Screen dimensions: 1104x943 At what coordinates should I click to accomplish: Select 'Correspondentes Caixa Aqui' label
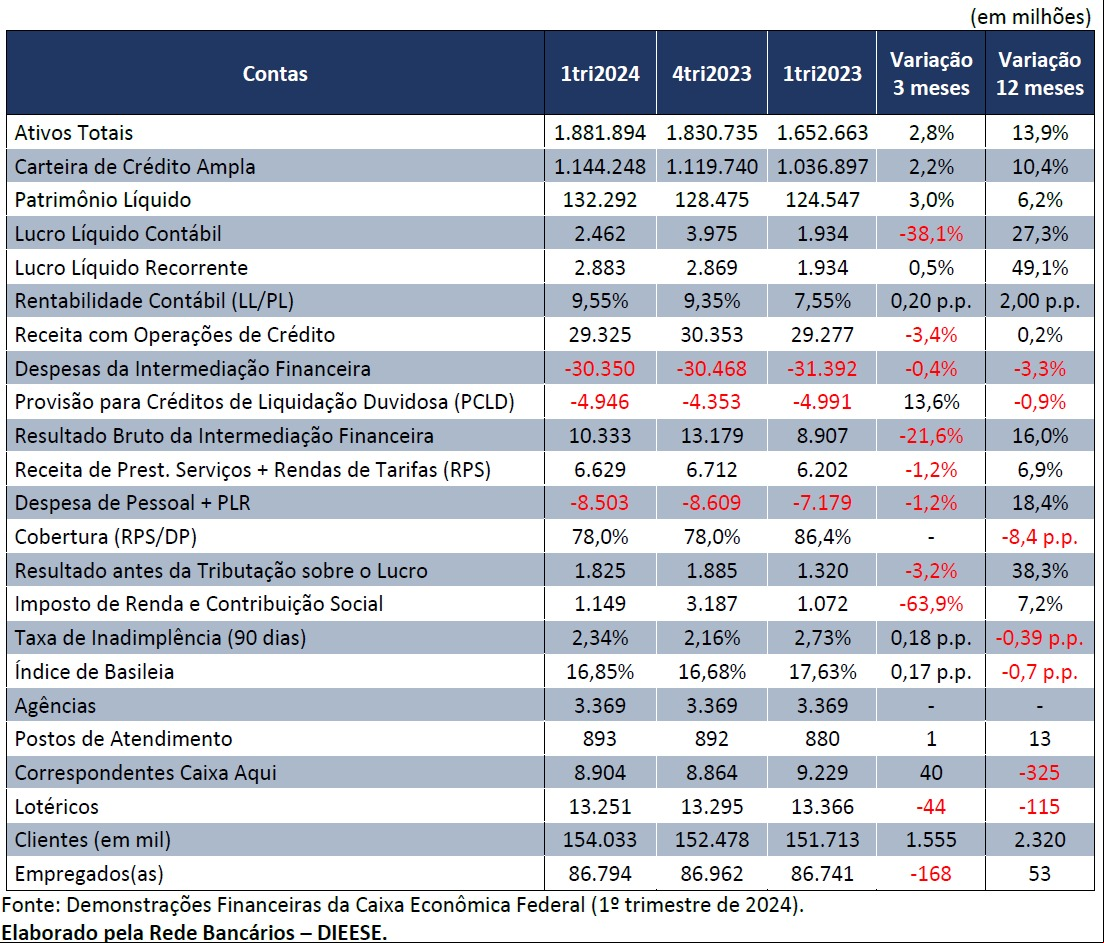pos(145,773)
